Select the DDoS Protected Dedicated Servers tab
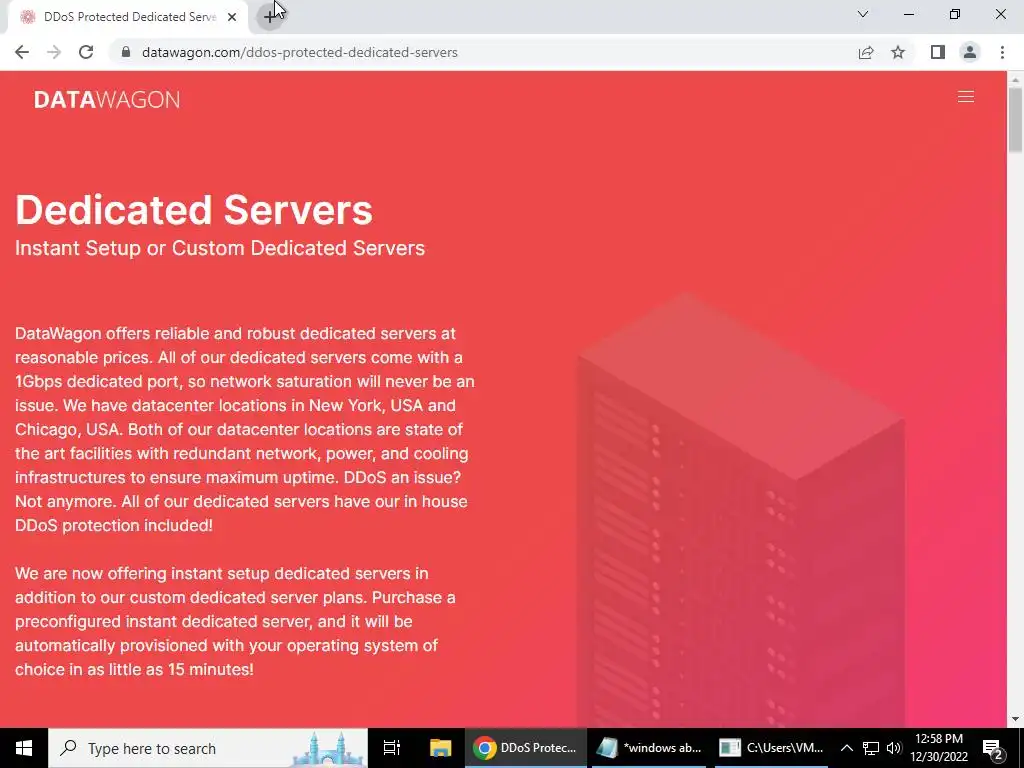The height and width of the screenshot is (768, 1024). tap(128, 17)
